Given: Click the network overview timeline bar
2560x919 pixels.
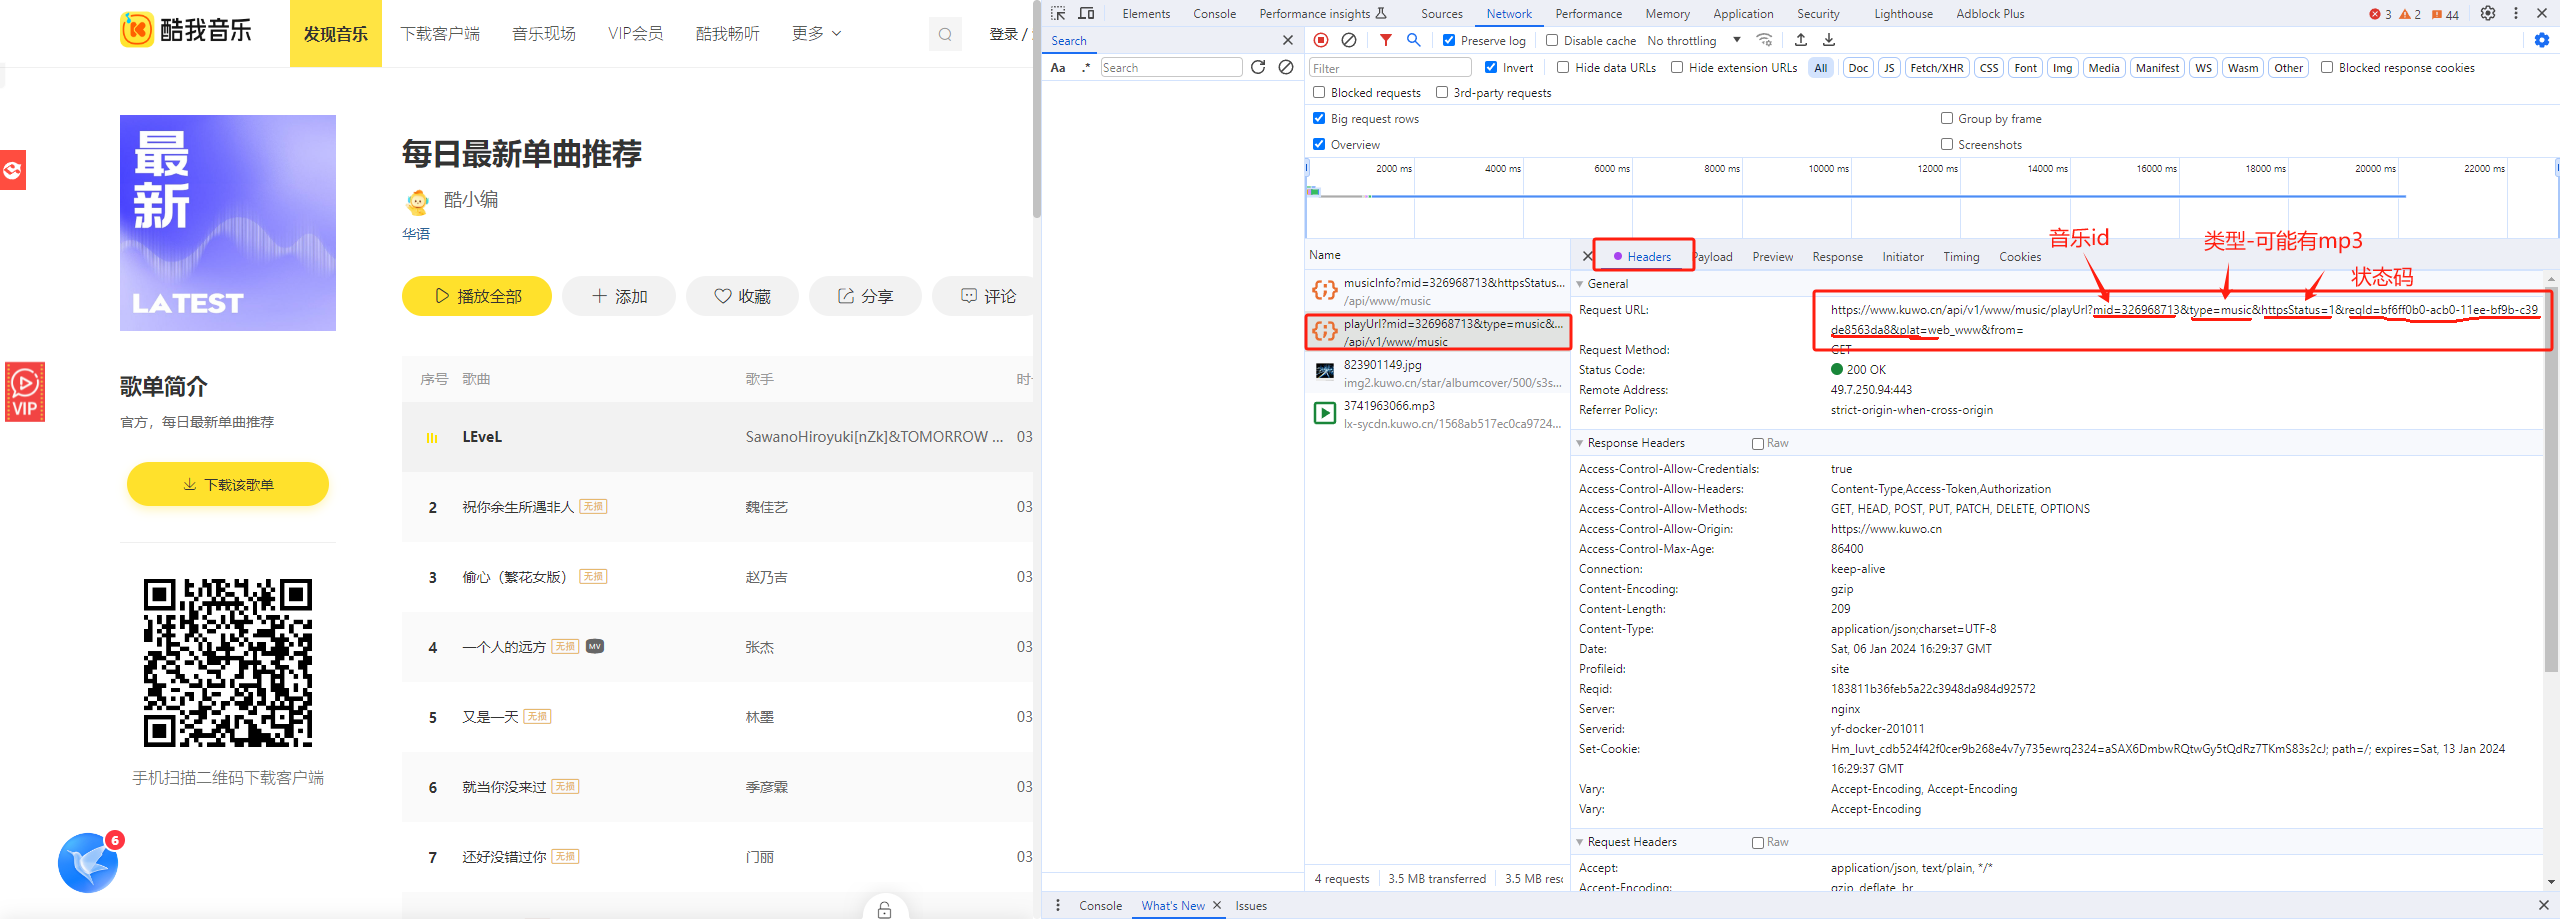Looking at the screenshot, I should tap(1931, 198).
